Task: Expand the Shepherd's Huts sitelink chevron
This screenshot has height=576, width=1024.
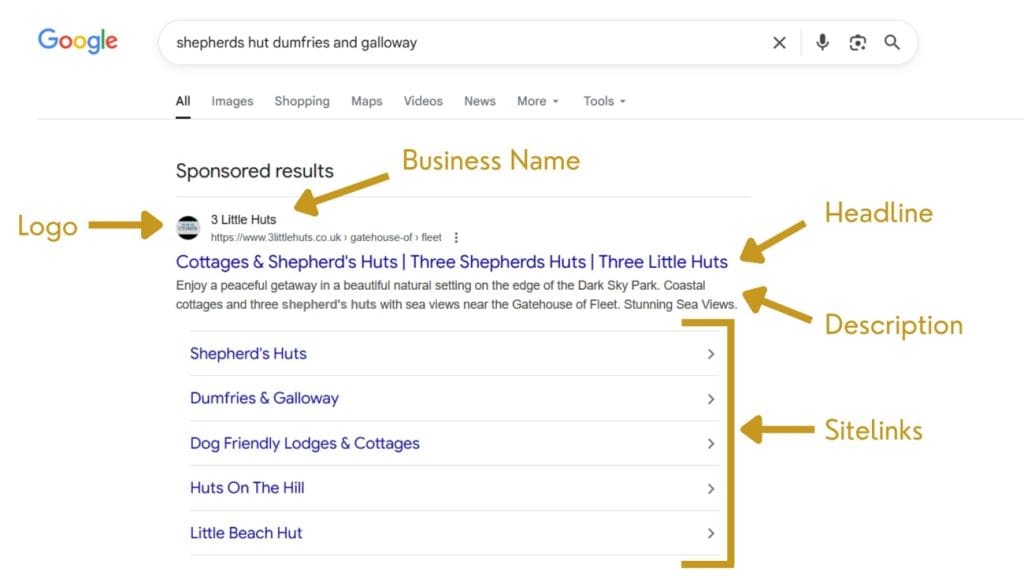Action: (x=711, y=353)
